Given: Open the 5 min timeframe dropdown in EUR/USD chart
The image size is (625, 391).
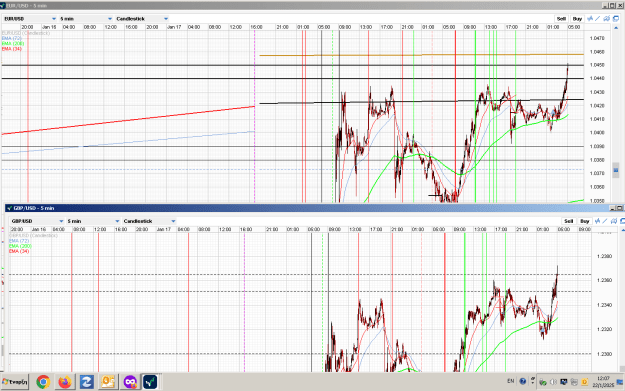Looking at the screenshot, I should tap(86, 19).
